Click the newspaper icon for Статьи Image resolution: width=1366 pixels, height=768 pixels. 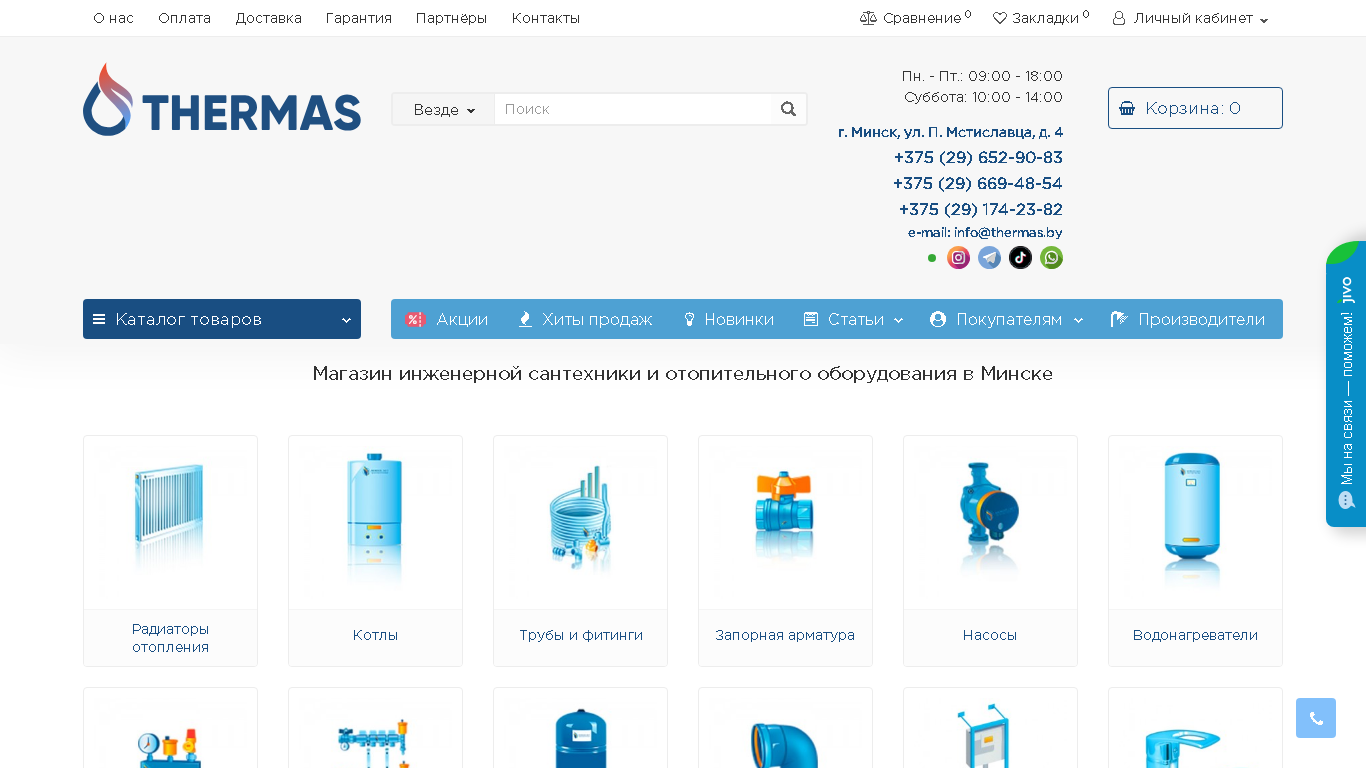[x=811, y=319]
